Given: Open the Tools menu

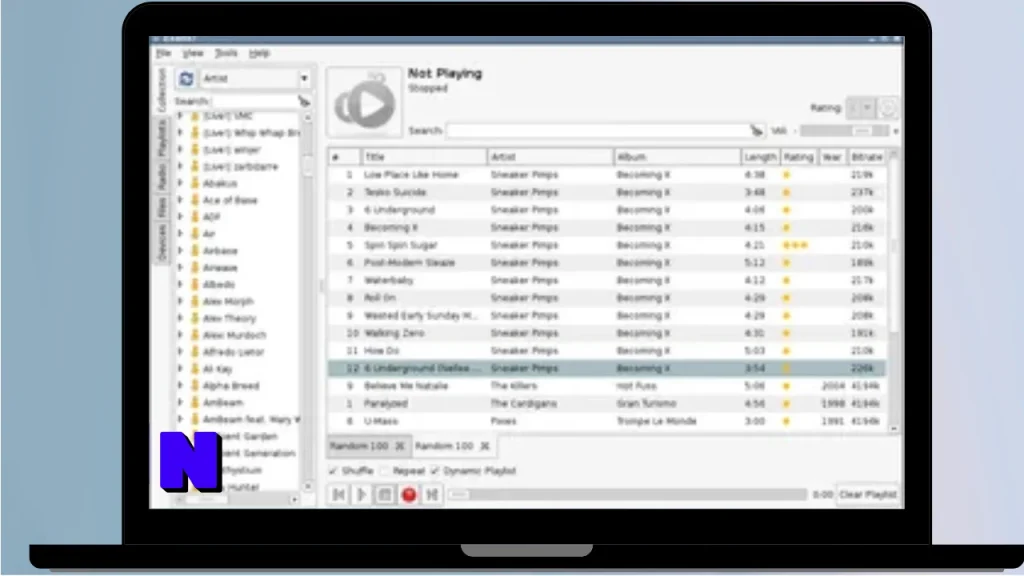Looking at the screenshot, I should (226, 53).
